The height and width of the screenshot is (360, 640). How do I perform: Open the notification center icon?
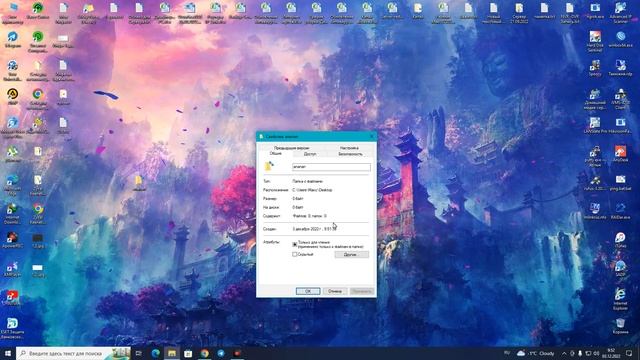click(x=629, y=353)
